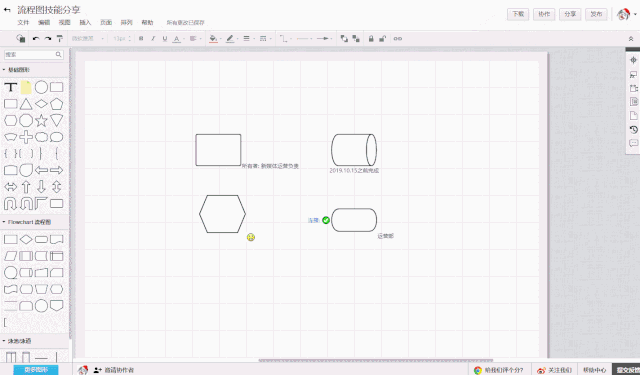Screen dimensions: 640x375
Task: Select the five-point star shape
Action: tap(41, 120)
